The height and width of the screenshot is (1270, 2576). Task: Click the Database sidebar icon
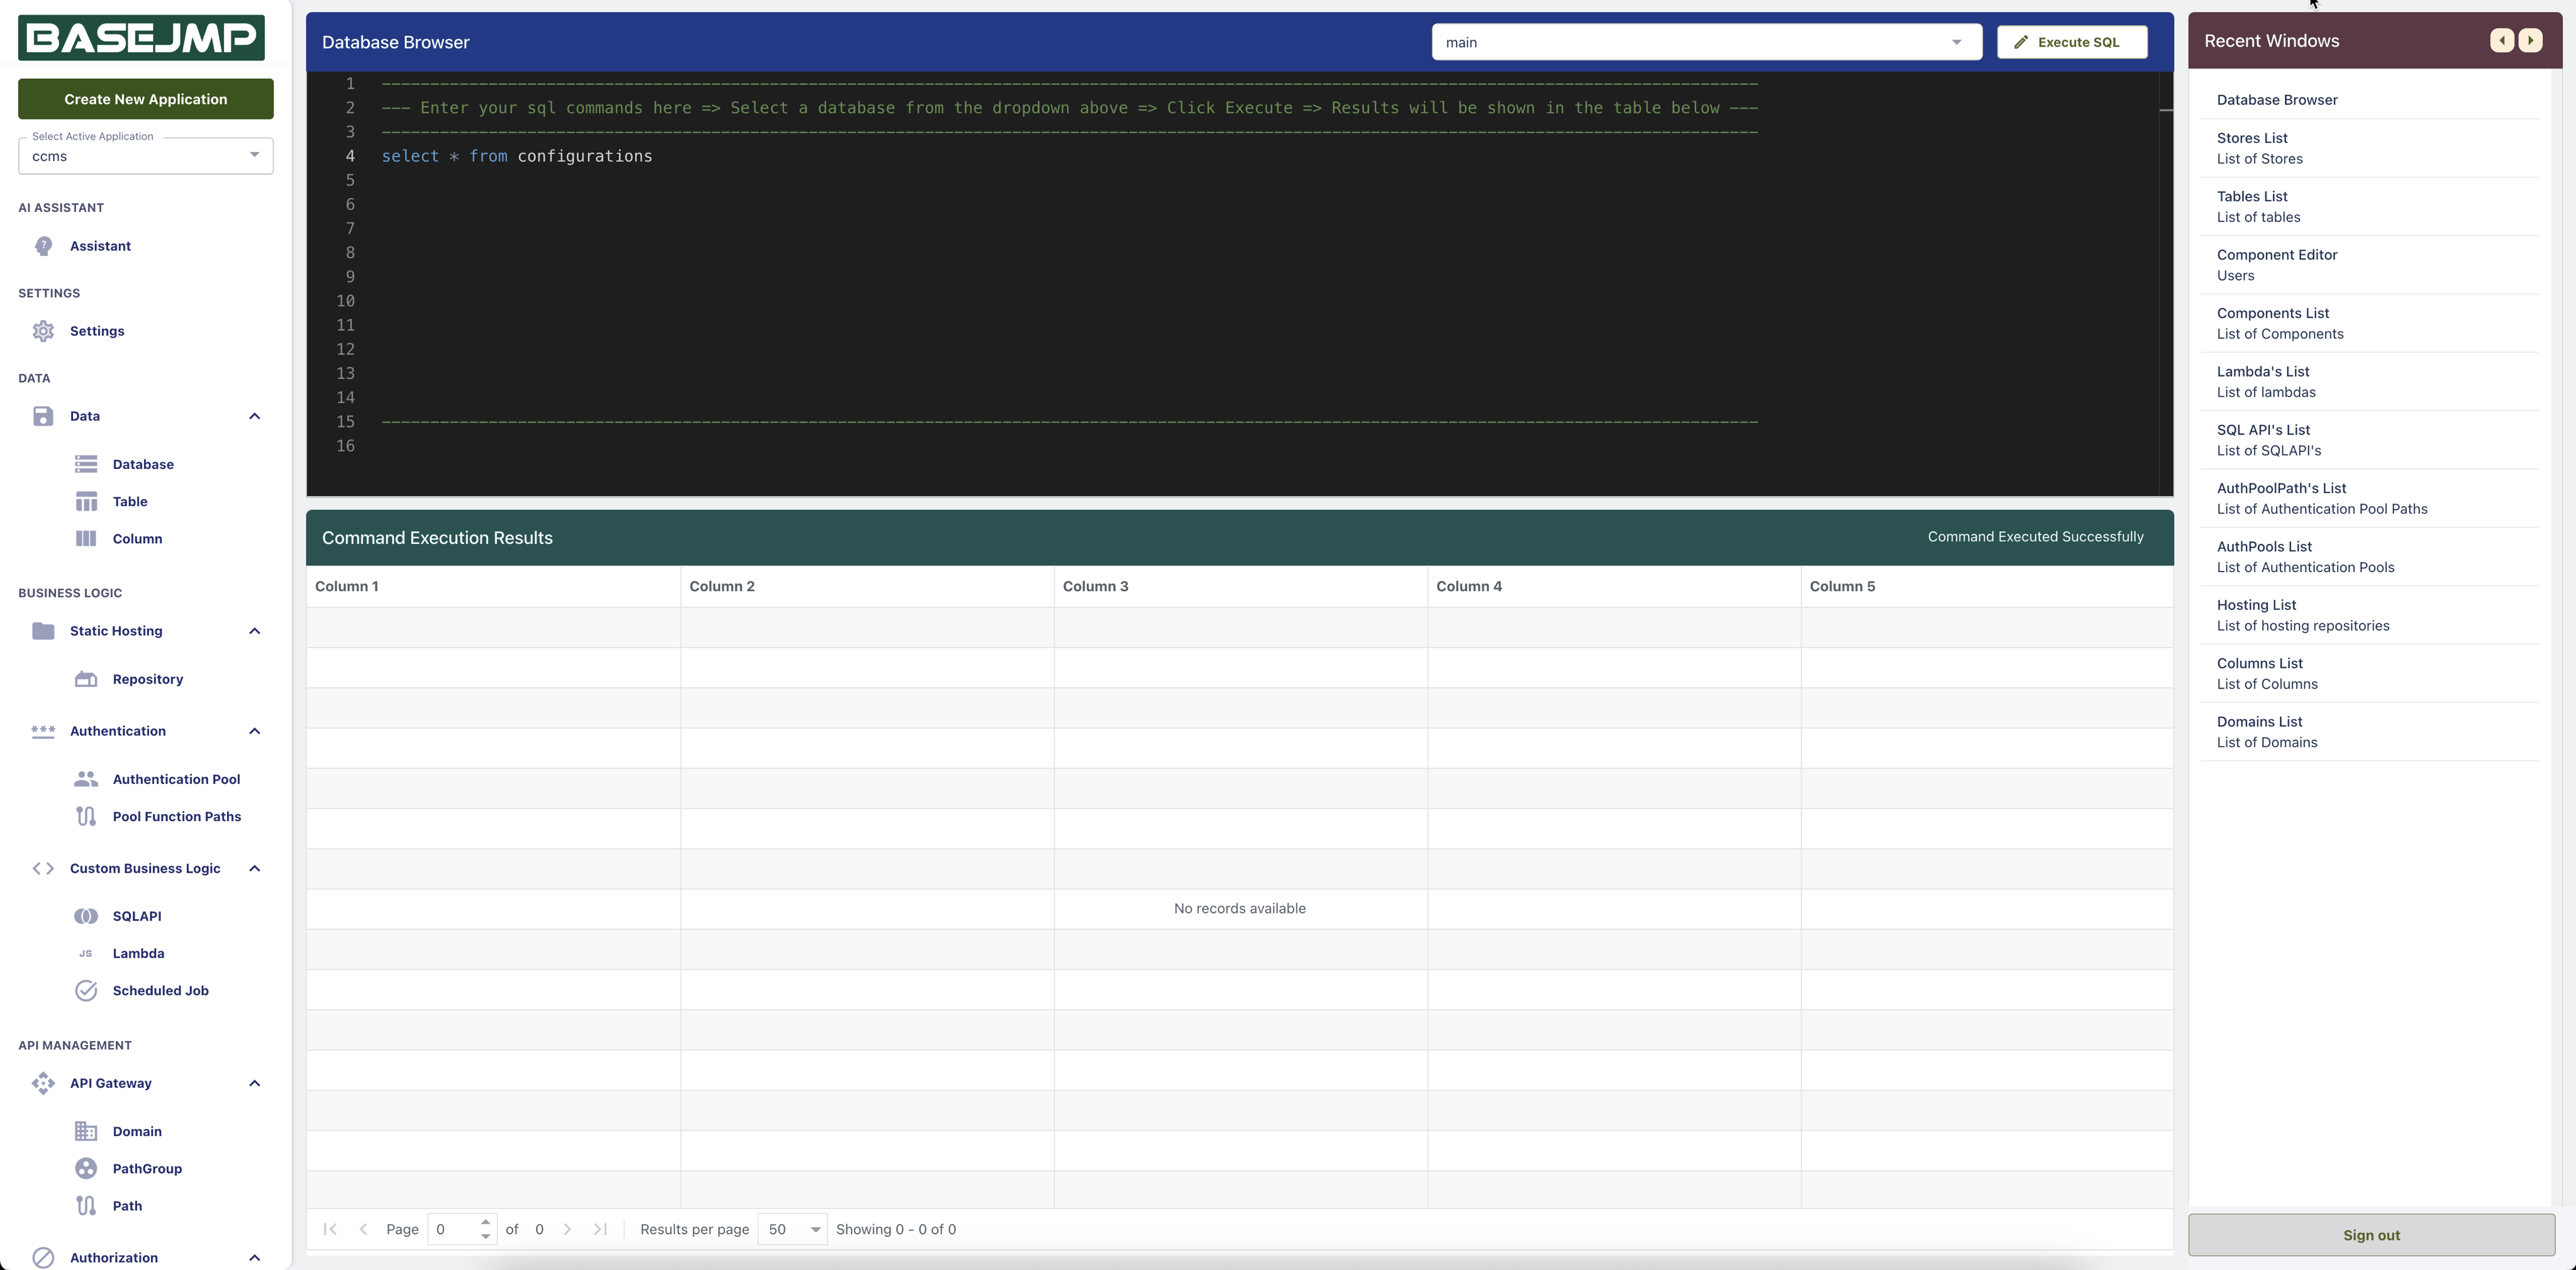[x=86, y=464]
